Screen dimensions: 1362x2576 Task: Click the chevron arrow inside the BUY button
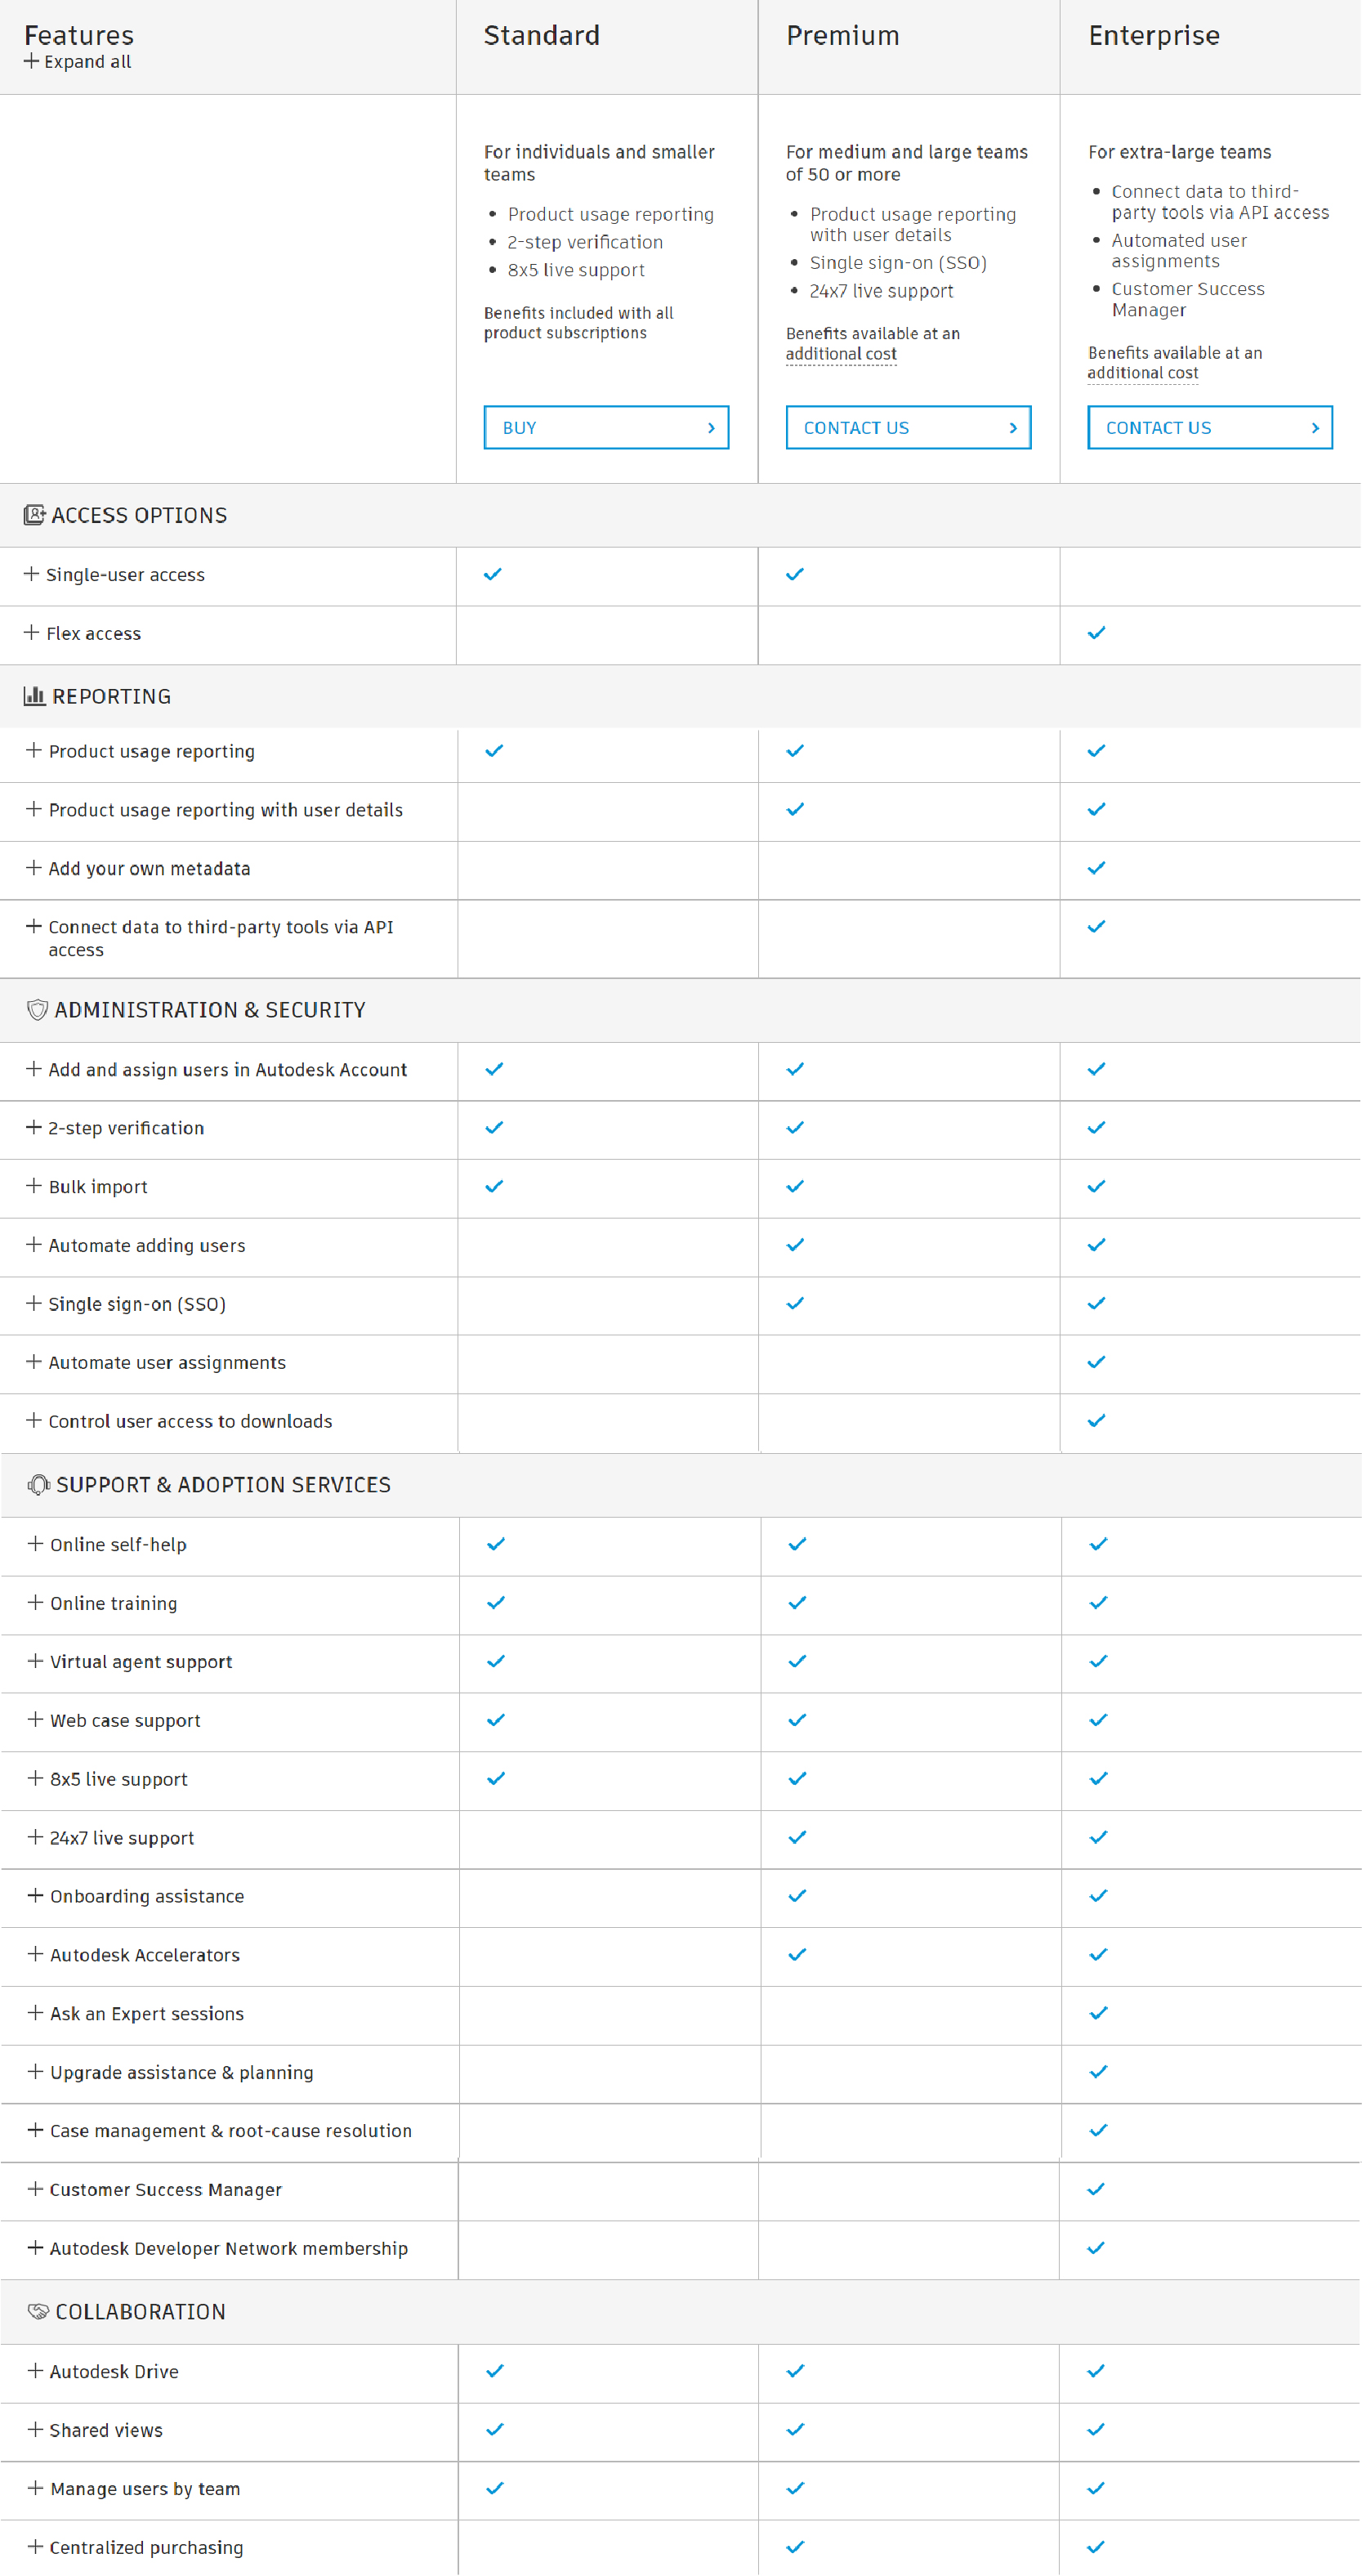tap(712, 427)
